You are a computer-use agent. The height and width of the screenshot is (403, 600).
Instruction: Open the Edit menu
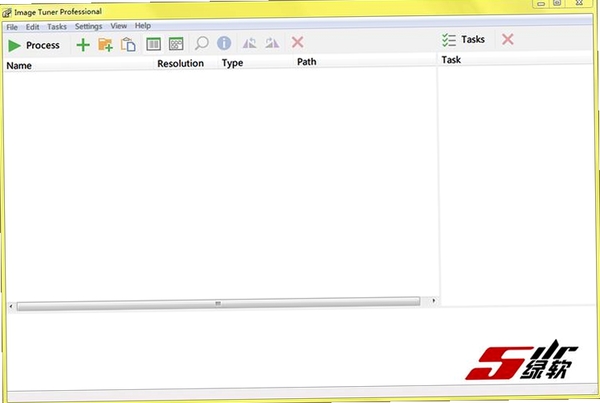tap(33, 27)
